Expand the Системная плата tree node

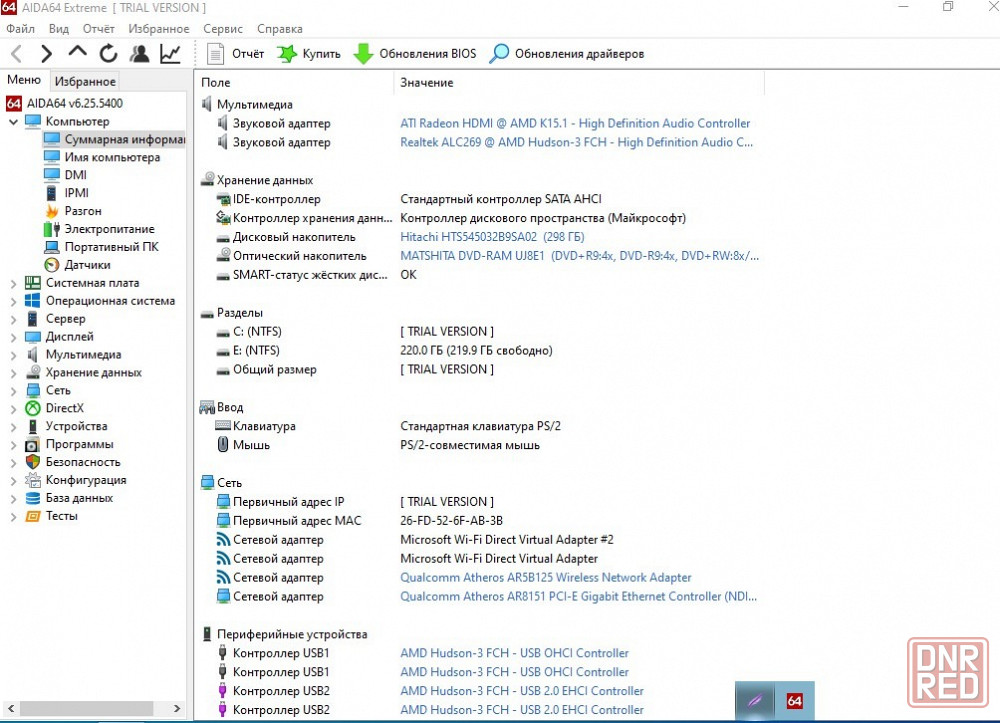(x=13, y=283)
